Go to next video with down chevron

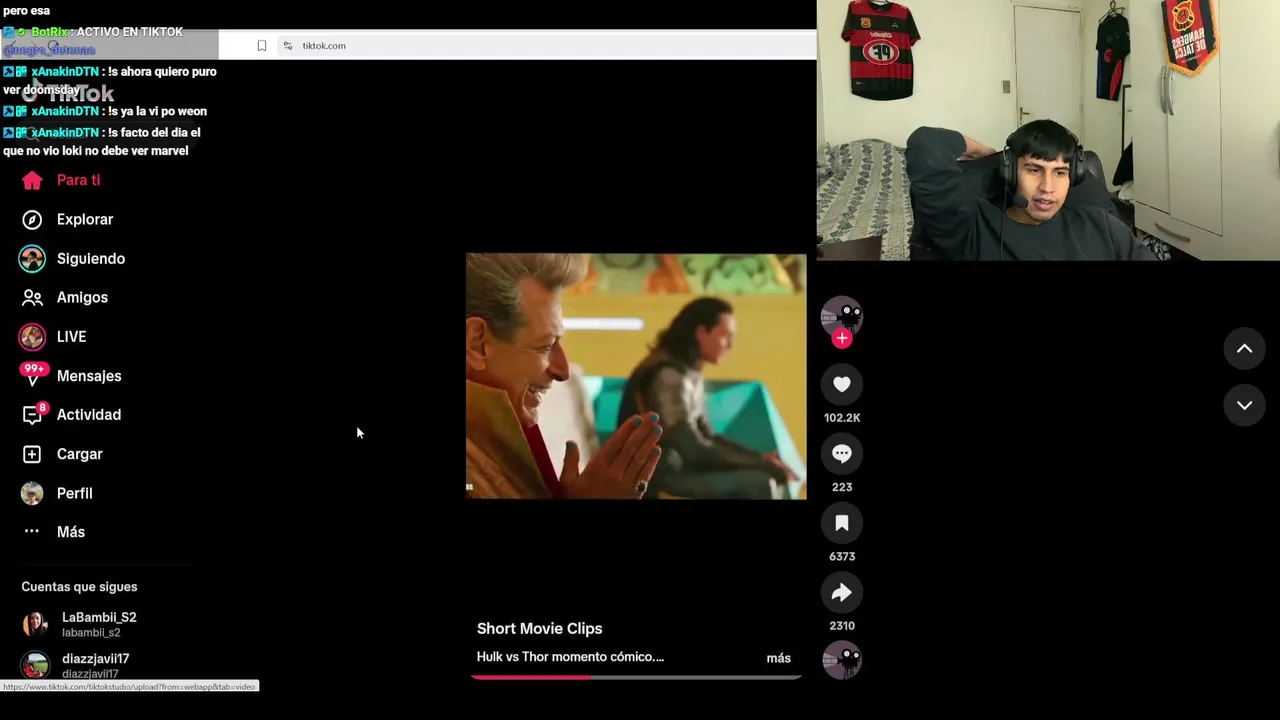coord(1244,405)
